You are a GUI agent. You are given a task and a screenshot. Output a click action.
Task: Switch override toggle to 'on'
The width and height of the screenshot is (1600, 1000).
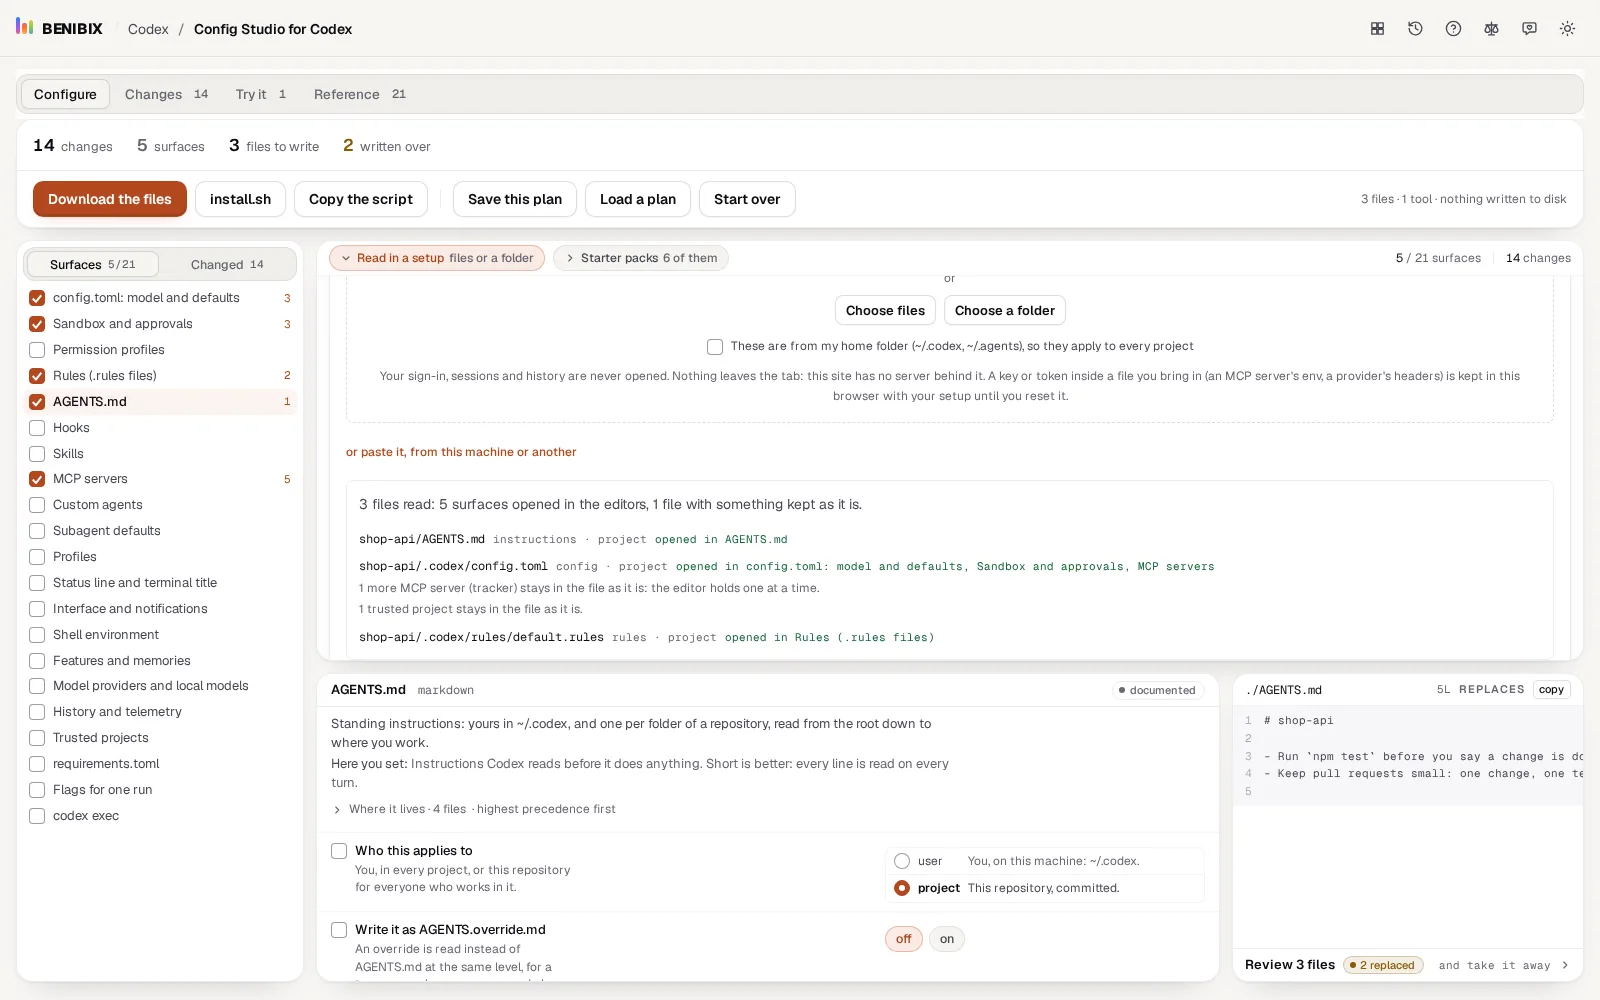[x=947, y=939]
